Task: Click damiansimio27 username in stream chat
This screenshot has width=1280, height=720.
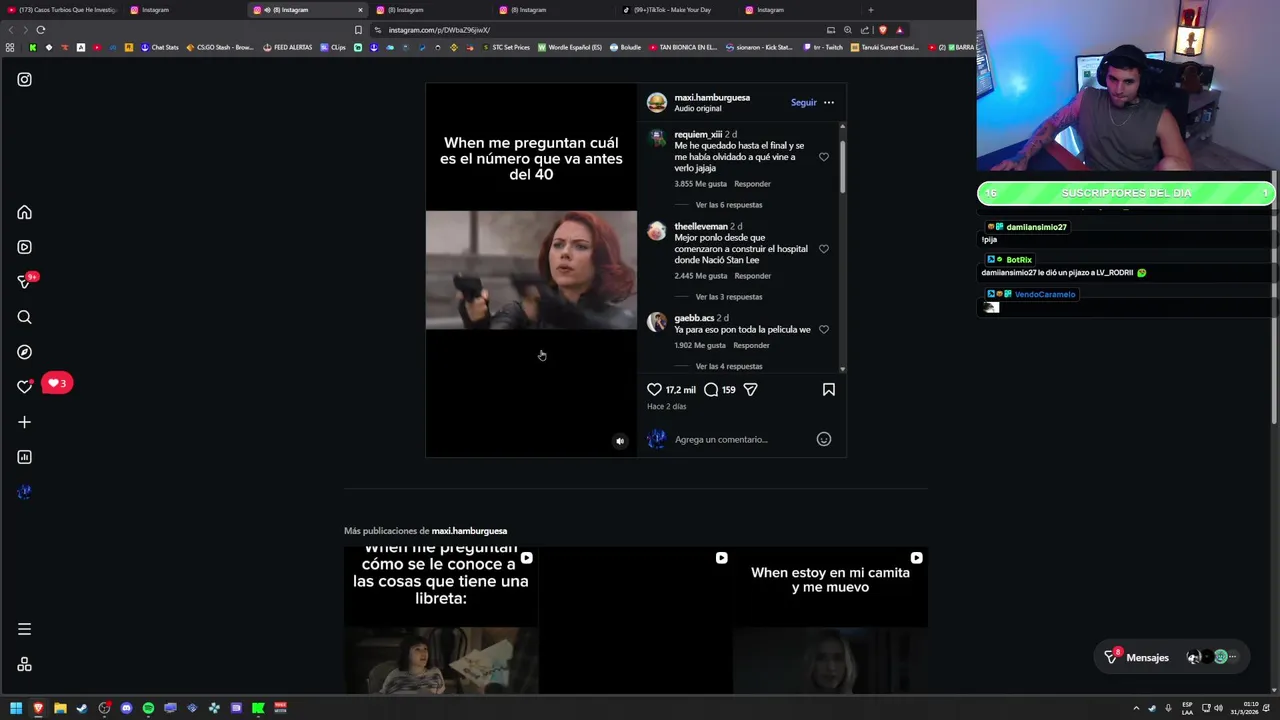Action: [1036, 227]
